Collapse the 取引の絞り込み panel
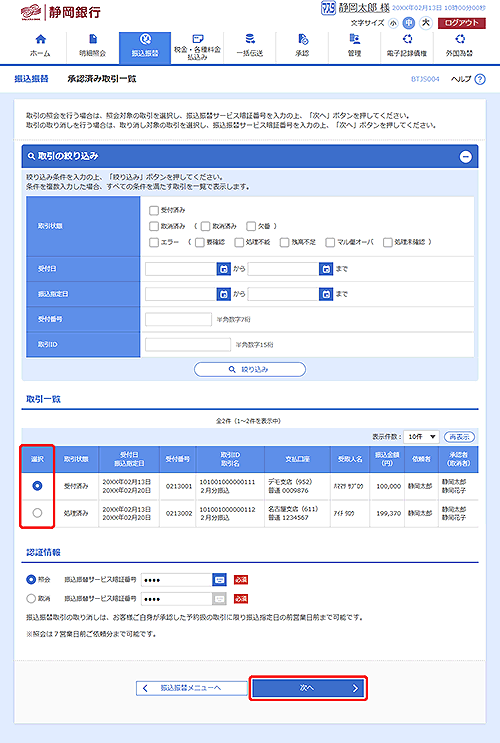500x743 pixels. point(465,157)
